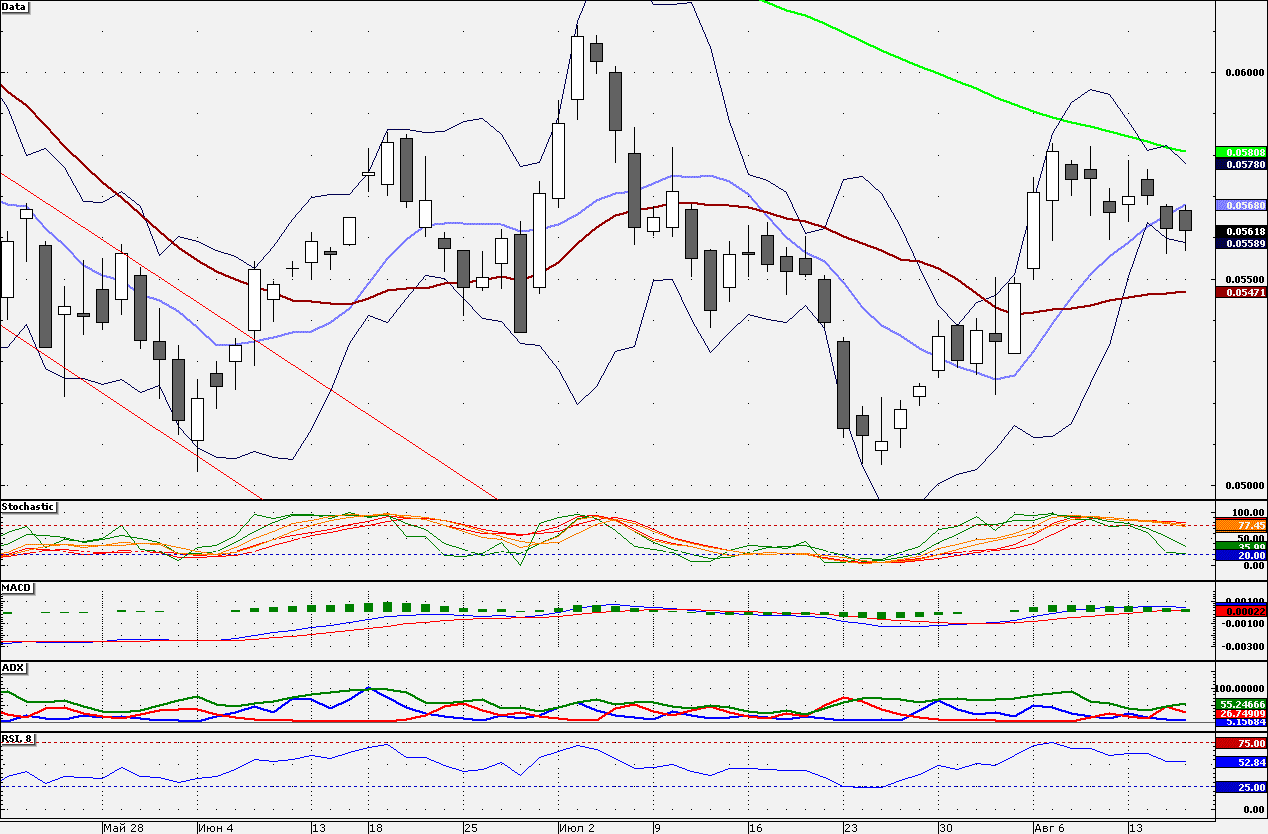This screenshot has width=1268, height=834.
Task: Select the RSI, 8 panel label
Action: point(17,739)
